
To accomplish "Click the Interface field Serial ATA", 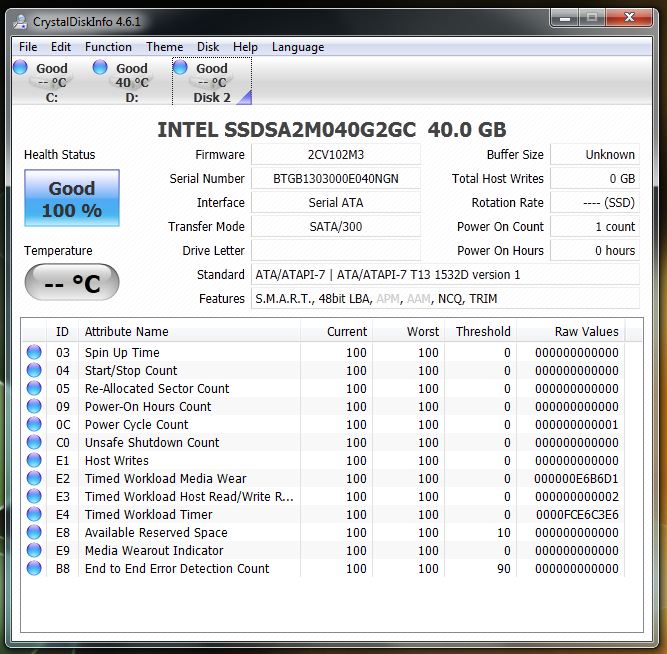I will coord(336,203).
